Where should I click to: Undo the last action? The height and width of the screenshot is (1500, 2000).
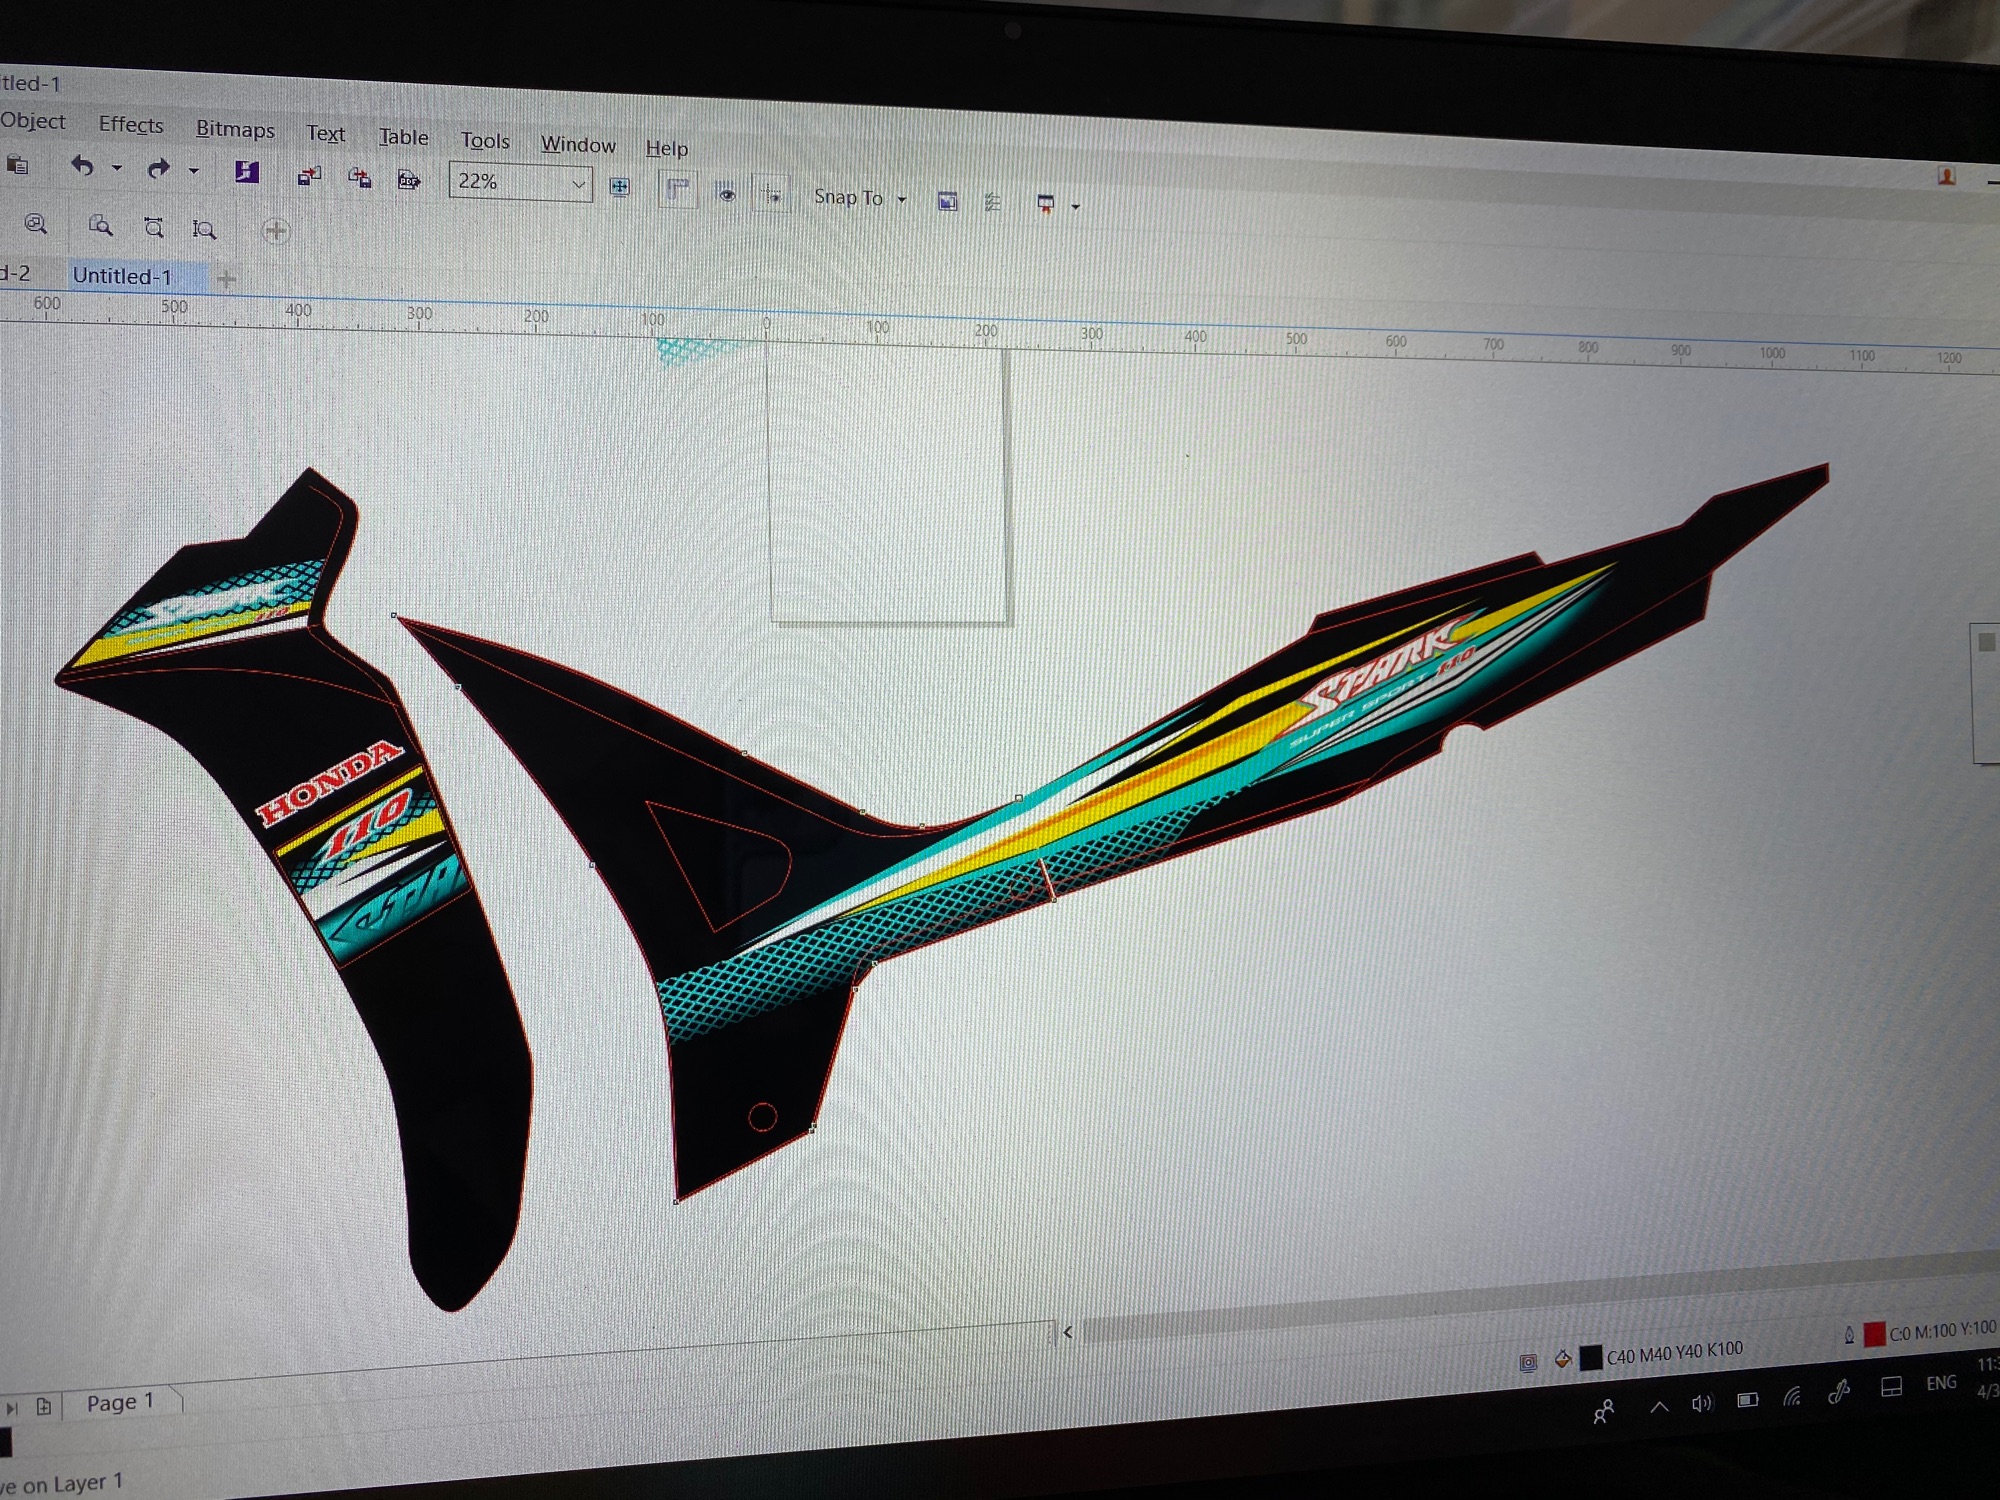(83, 167)
